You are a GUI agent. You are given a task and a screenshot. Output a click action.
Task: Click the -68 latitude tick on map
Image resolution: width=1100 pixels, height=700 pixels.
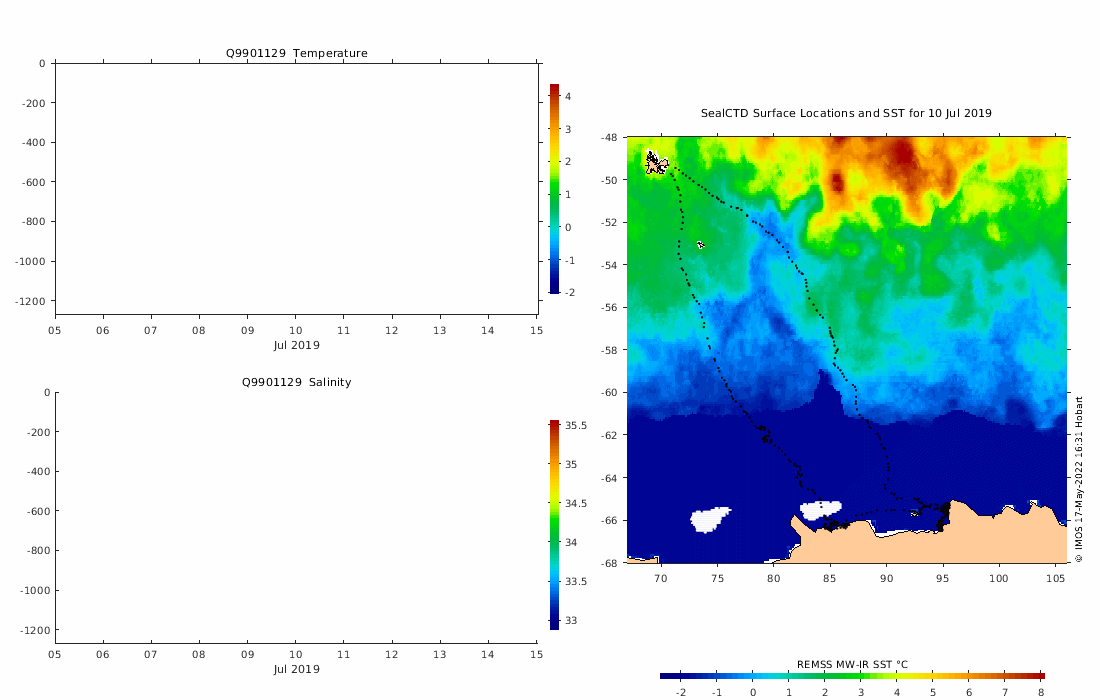coord(609,563)
